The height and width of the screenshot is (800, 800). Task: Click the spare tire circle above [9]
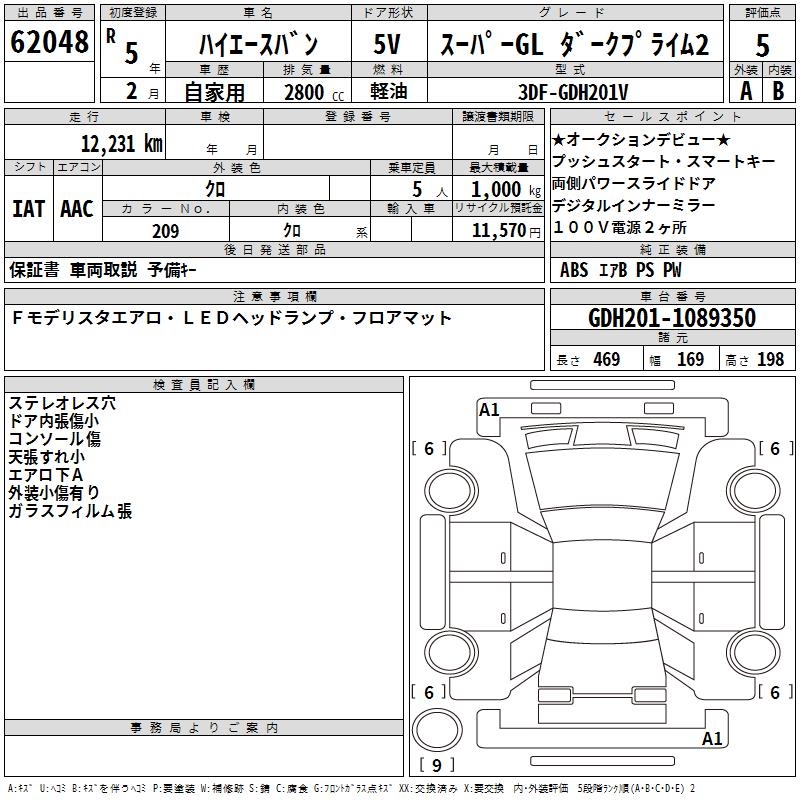pyautogui.click(x=437, y=729)
